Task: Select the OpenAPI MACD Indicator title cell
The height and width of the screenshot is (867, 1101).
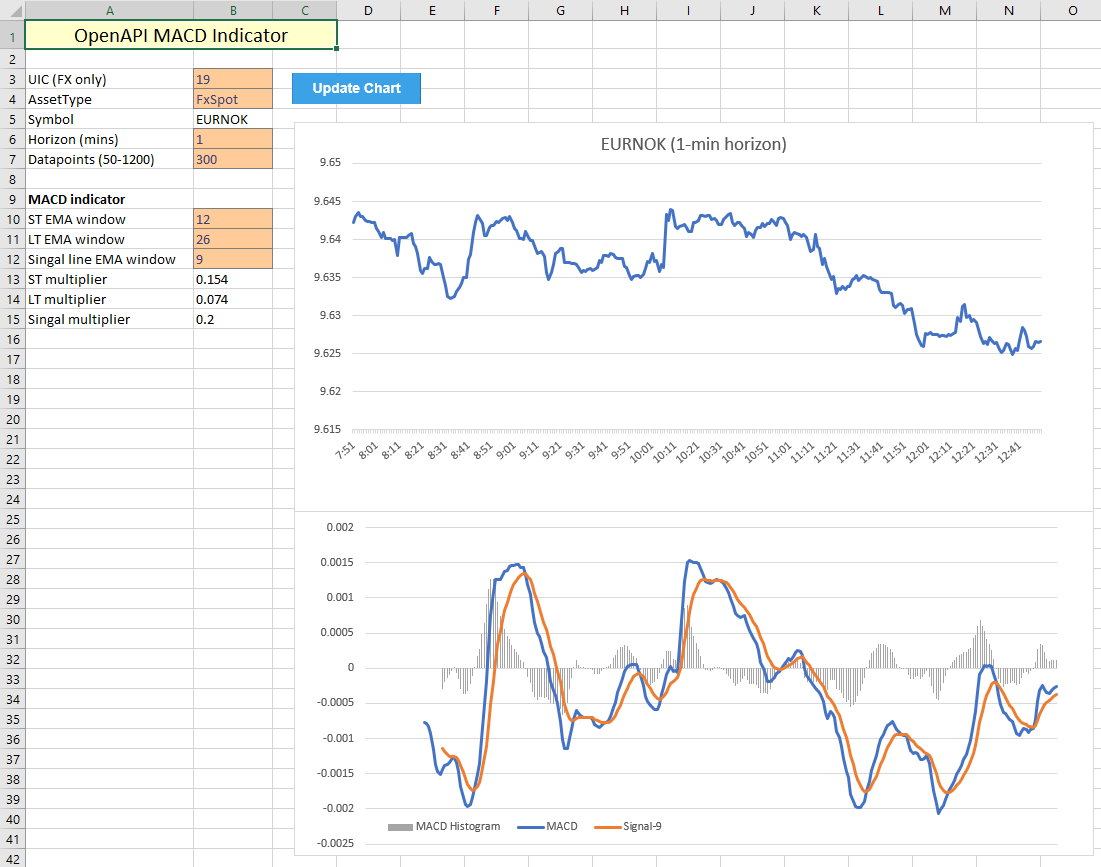Action: click(x=180, y=36)
